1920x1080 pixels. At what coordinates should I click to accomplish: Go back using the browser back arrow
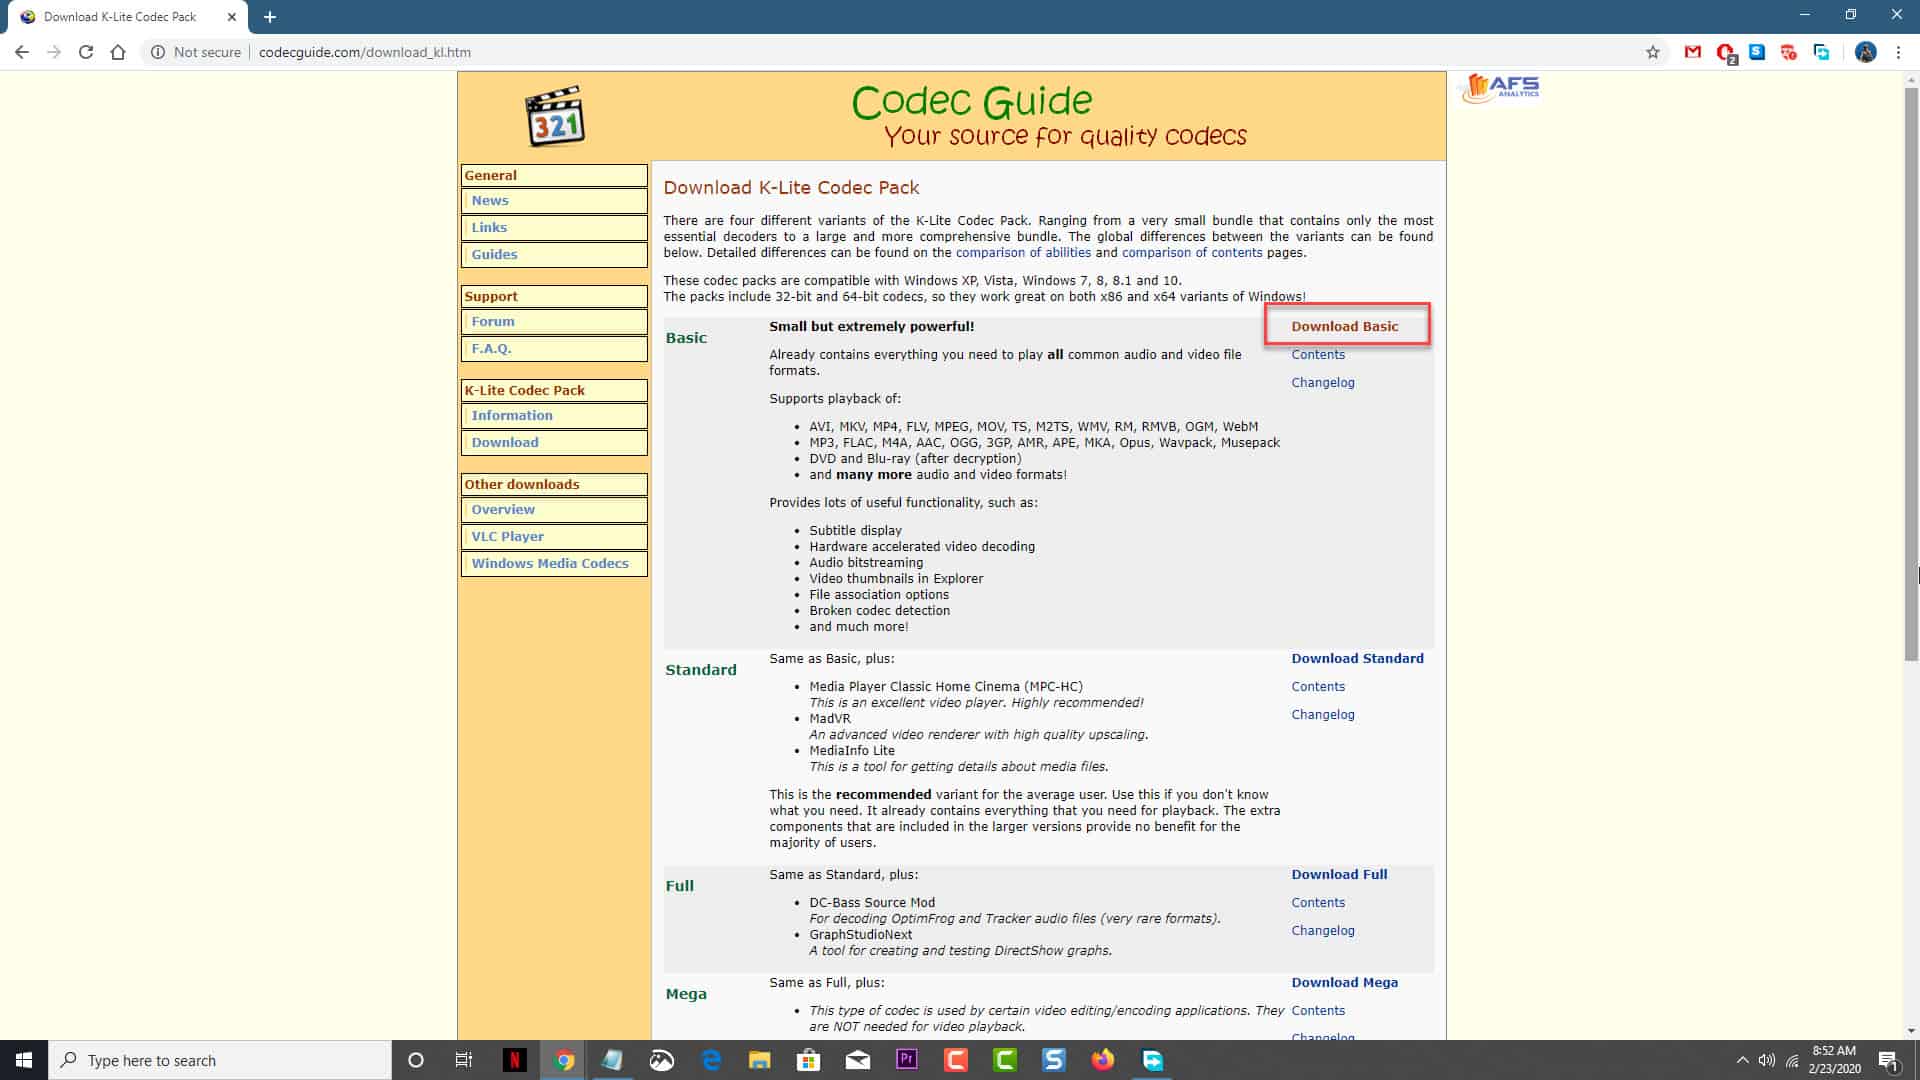tap(22, 52)
